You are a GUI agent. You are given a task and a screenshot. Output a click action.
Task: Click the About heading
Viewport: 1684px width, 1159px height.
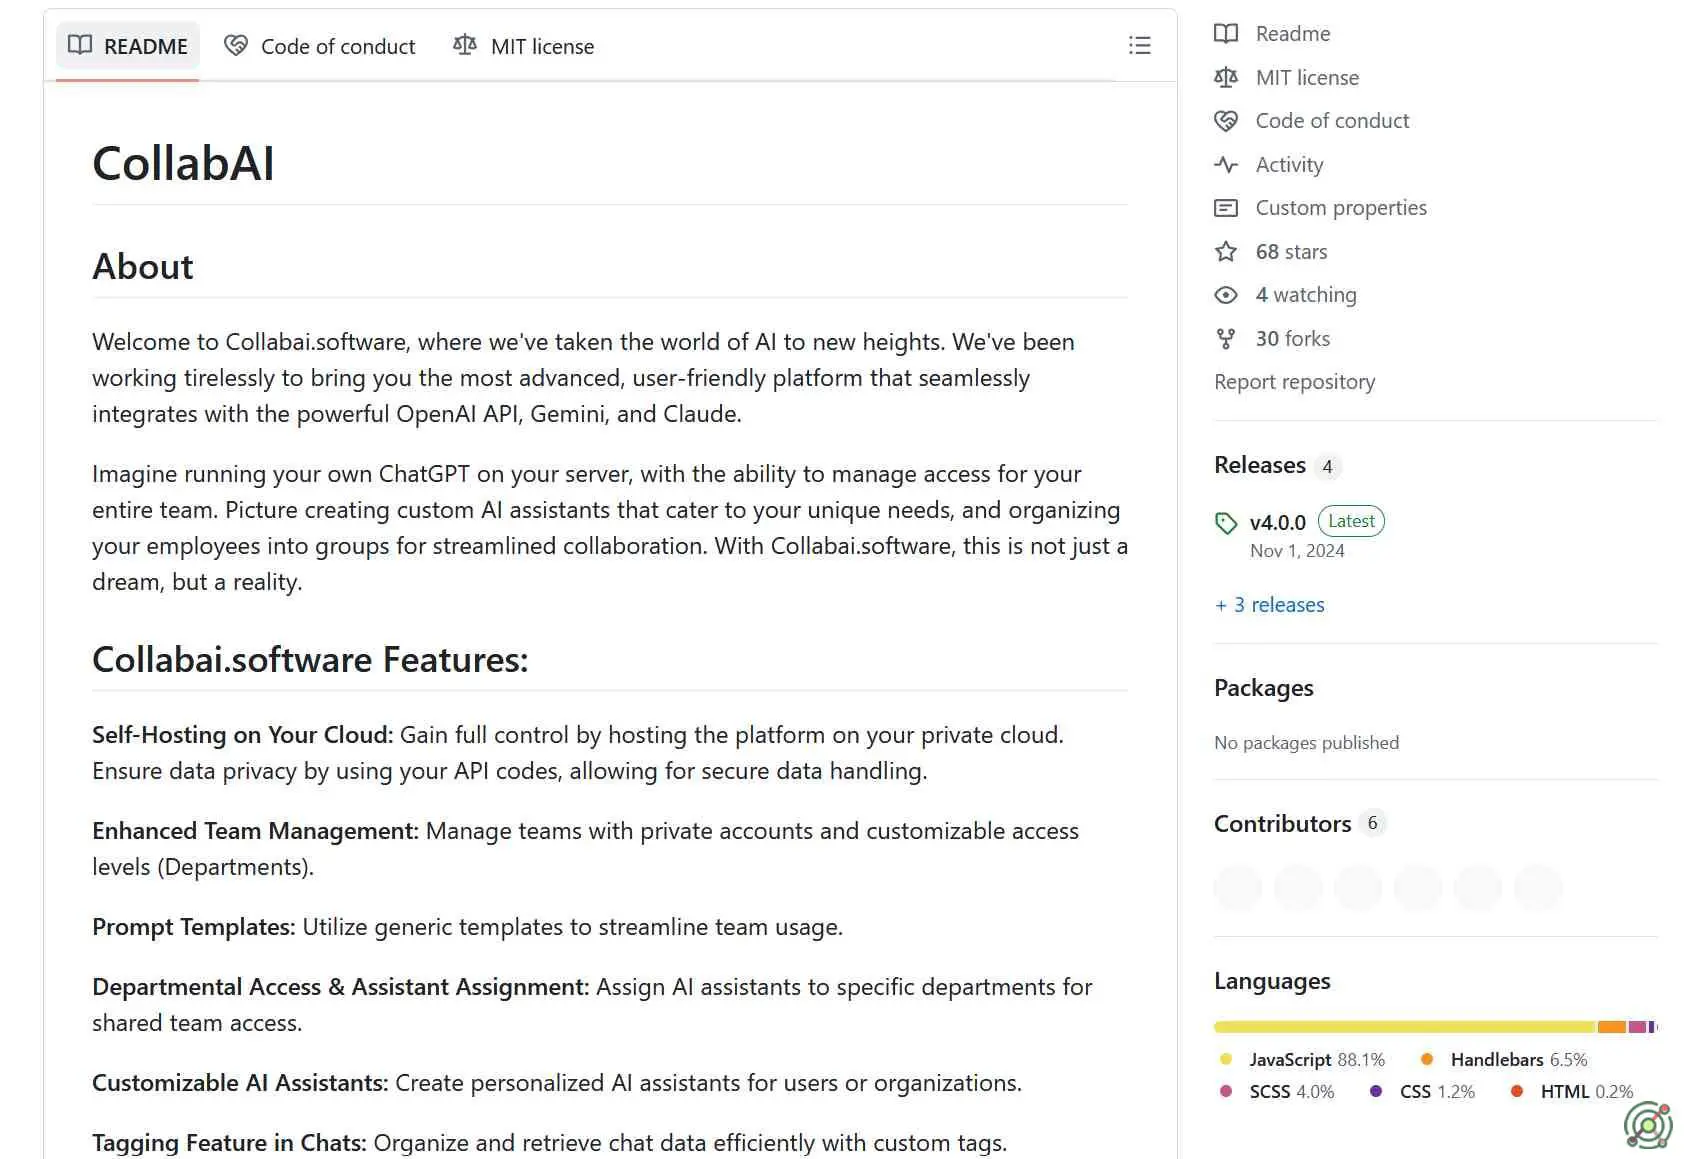(x=142, y=266)
